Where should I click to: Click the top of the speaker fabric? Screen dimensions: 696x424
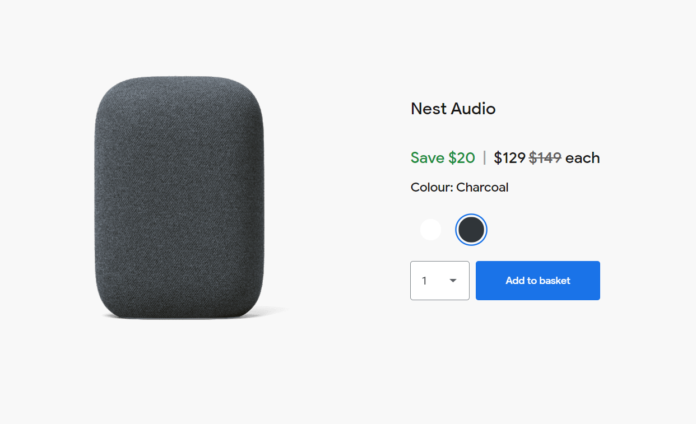[179, 84]
